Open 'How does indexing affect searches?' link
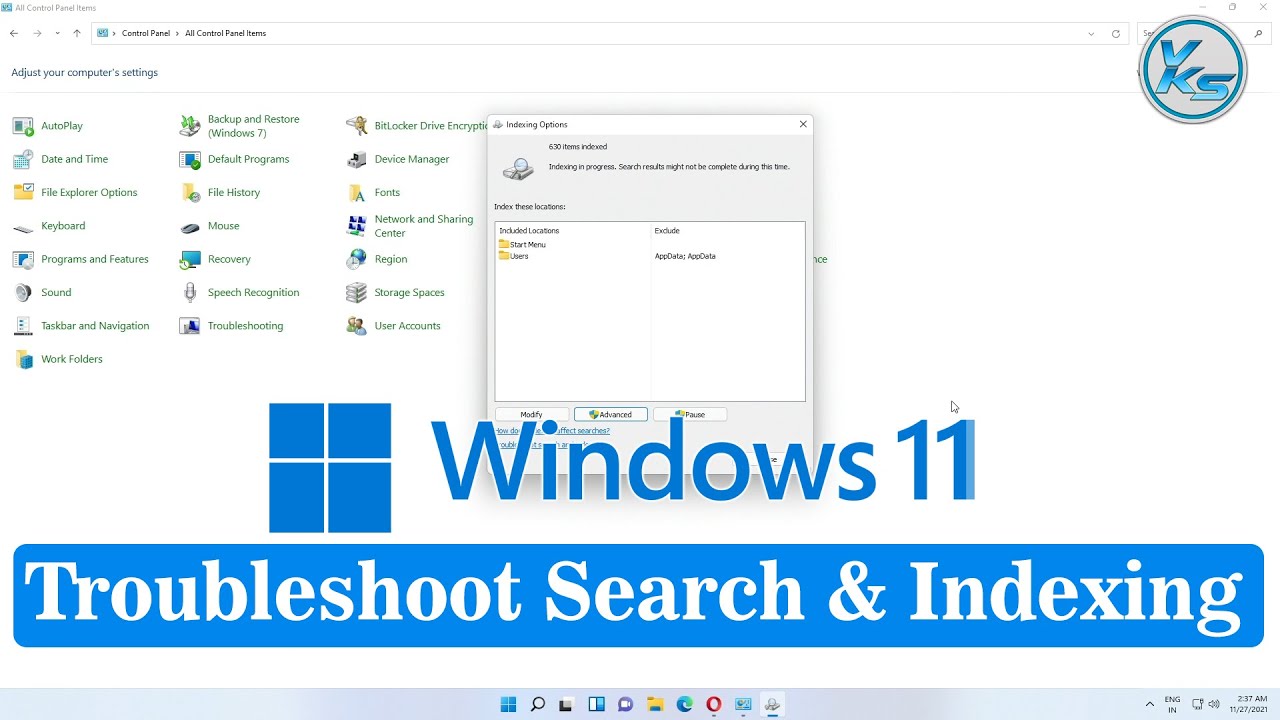The height and width of the screenshot is (720, 1280). pyautogui.click(x=552, y=431)
